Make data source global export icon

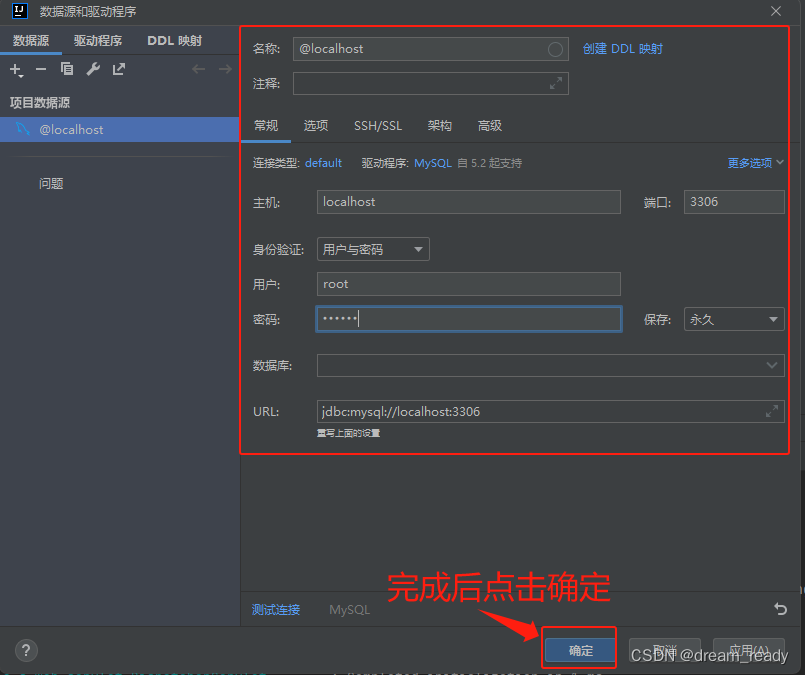click(x=119, y=69)
